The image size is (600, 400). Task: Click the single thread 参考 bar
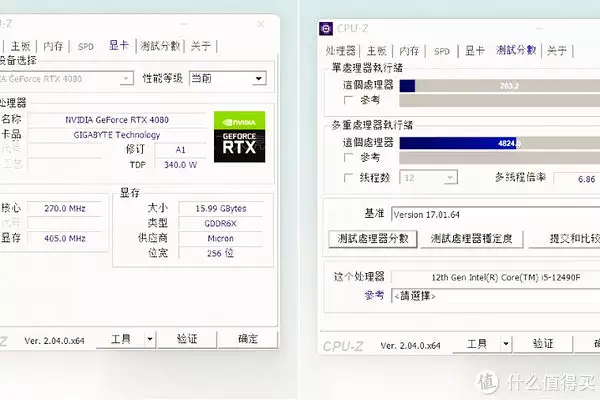500,101
